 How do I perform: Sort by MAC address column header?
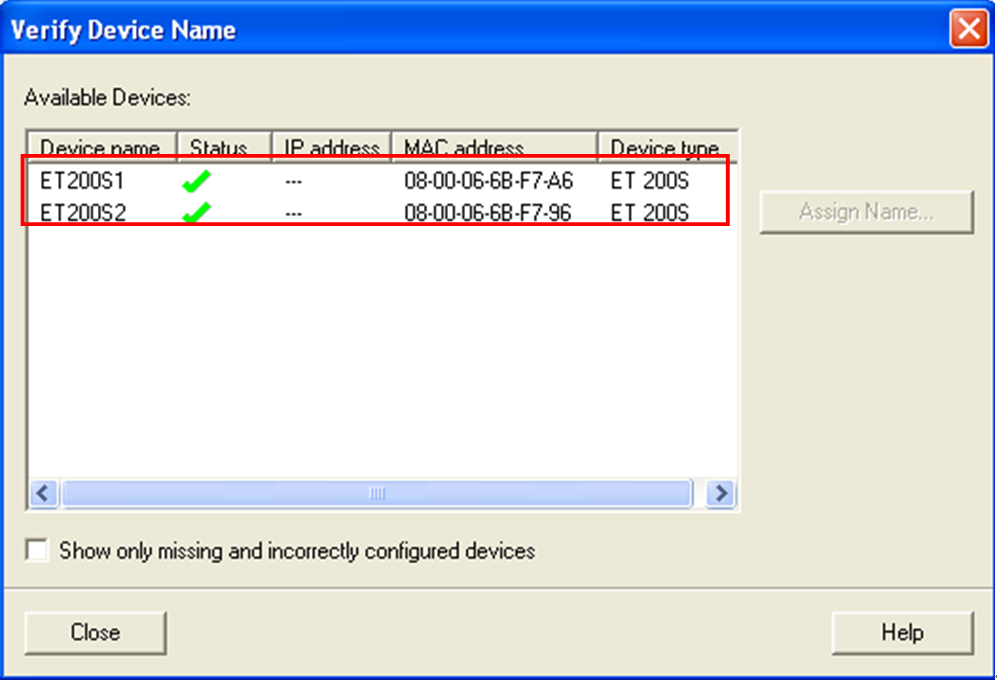pos(495,147)
